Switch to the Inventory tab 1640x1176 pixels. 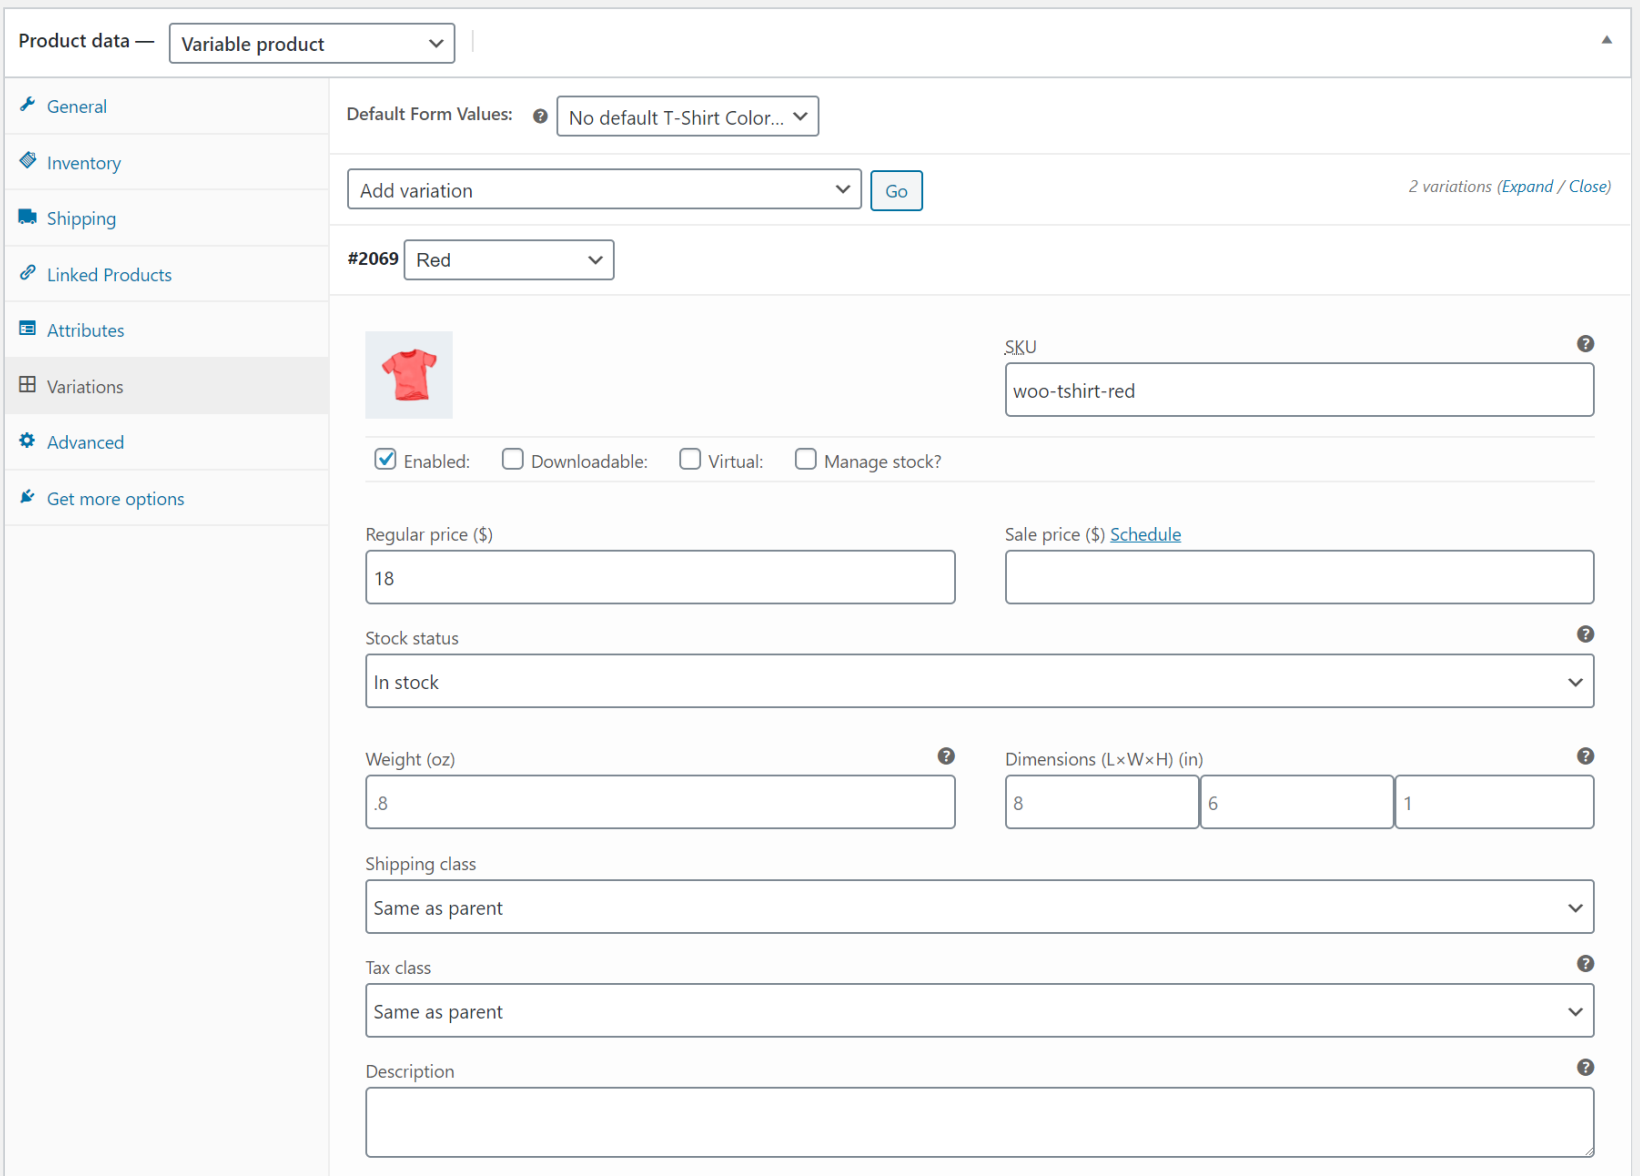click(84, 163)
